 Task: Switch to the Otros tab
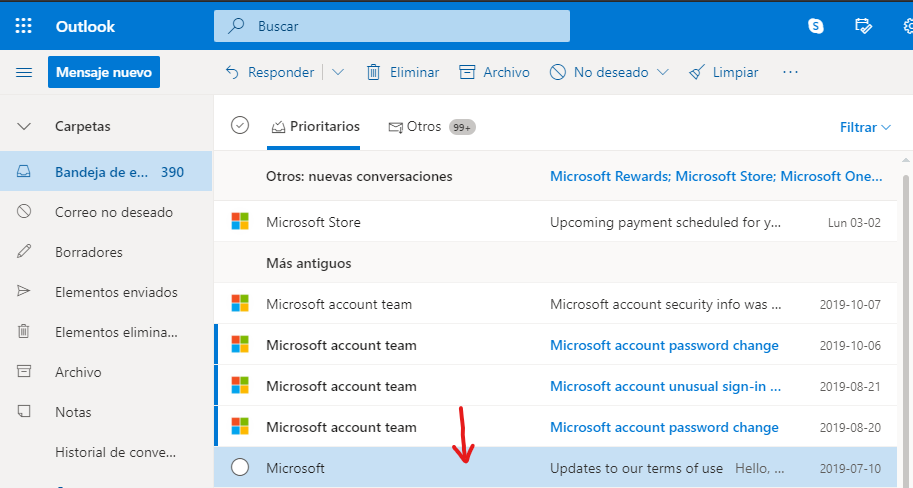click(431, 126)
